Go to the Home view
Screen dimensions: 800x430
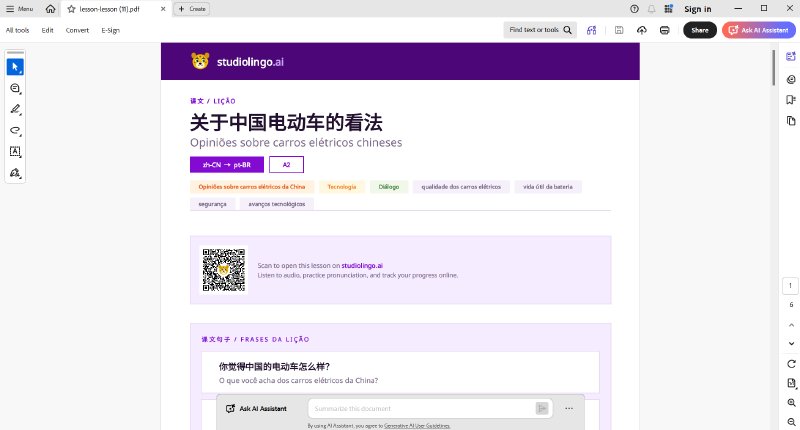point(50,9)
